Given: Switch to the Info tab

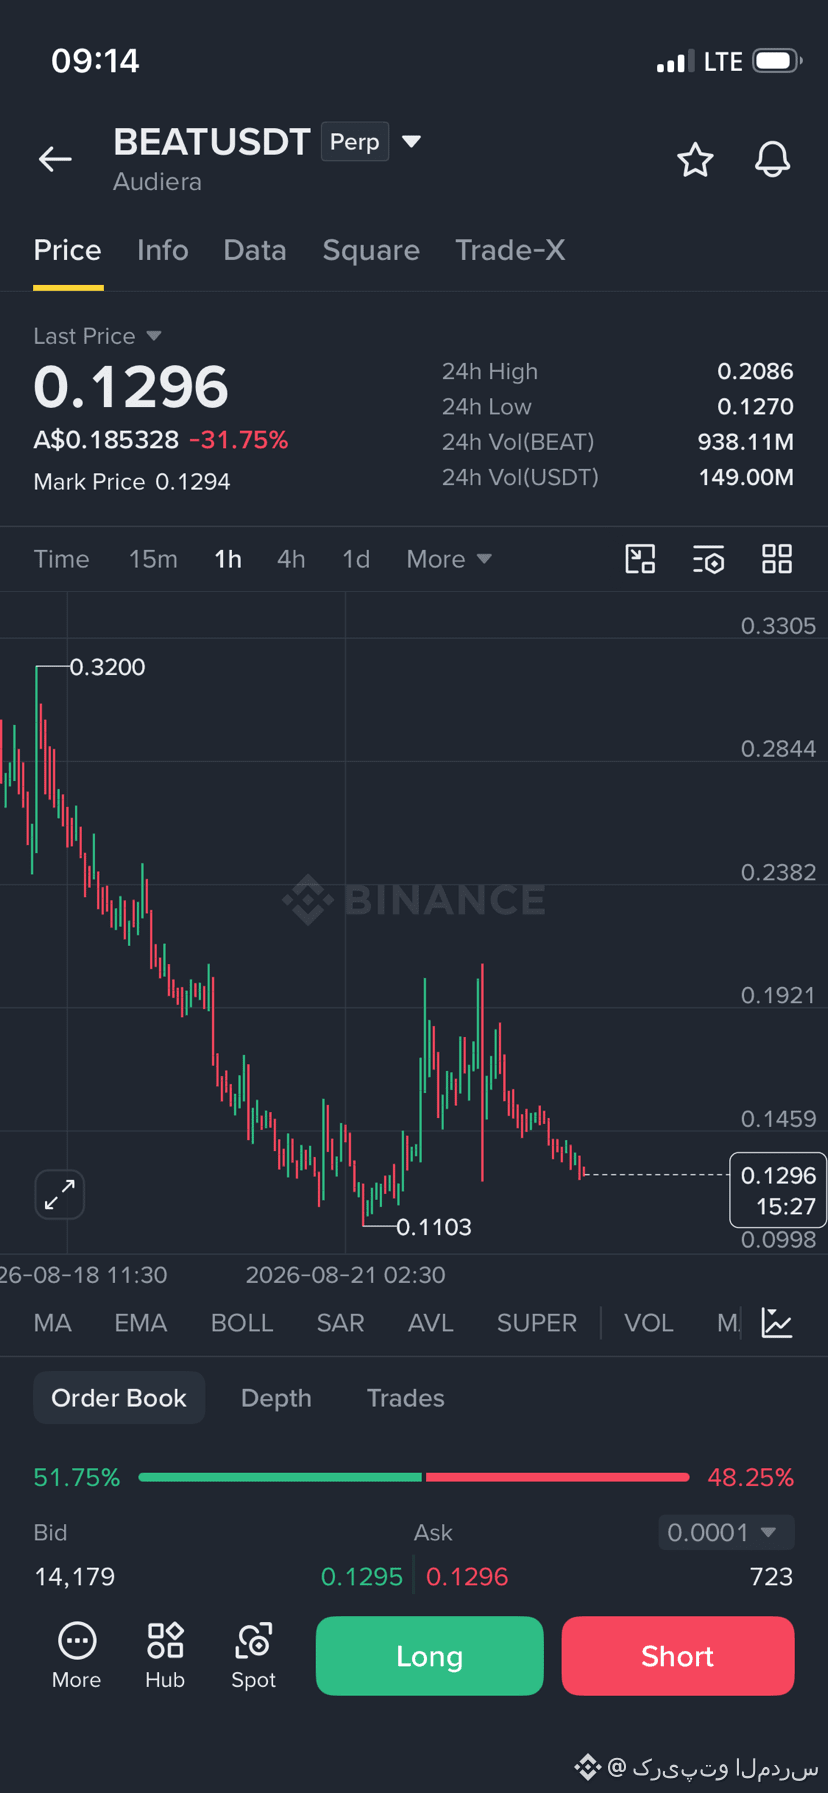Looking at the screenshot, I should click(x=162, y=250).
